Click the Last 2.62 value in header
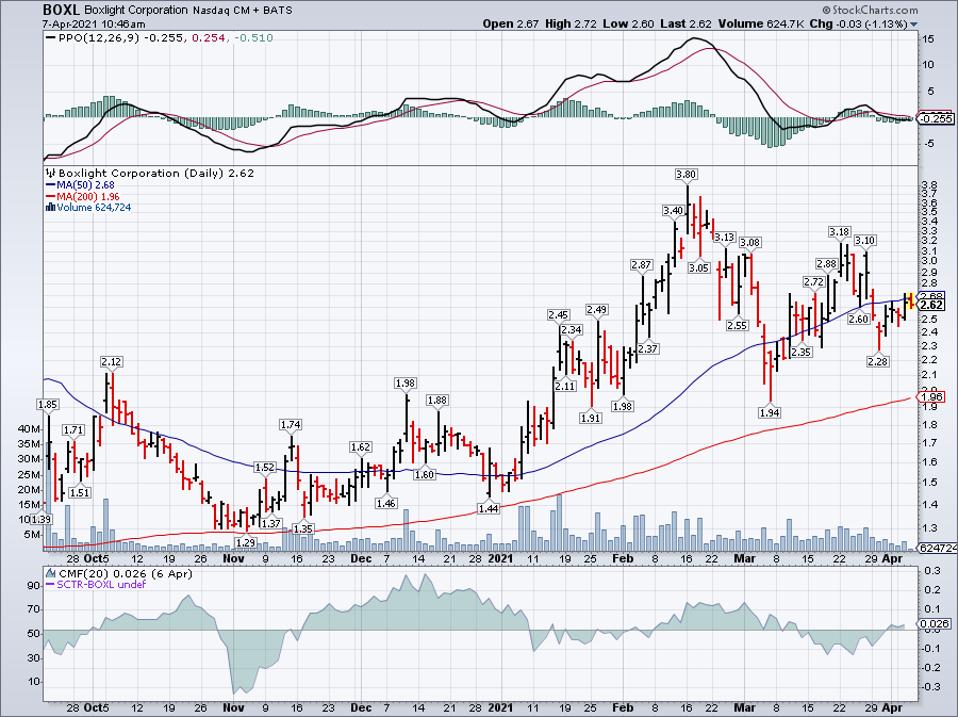Screen dimensions: 958x717 [x=685, y=24]
